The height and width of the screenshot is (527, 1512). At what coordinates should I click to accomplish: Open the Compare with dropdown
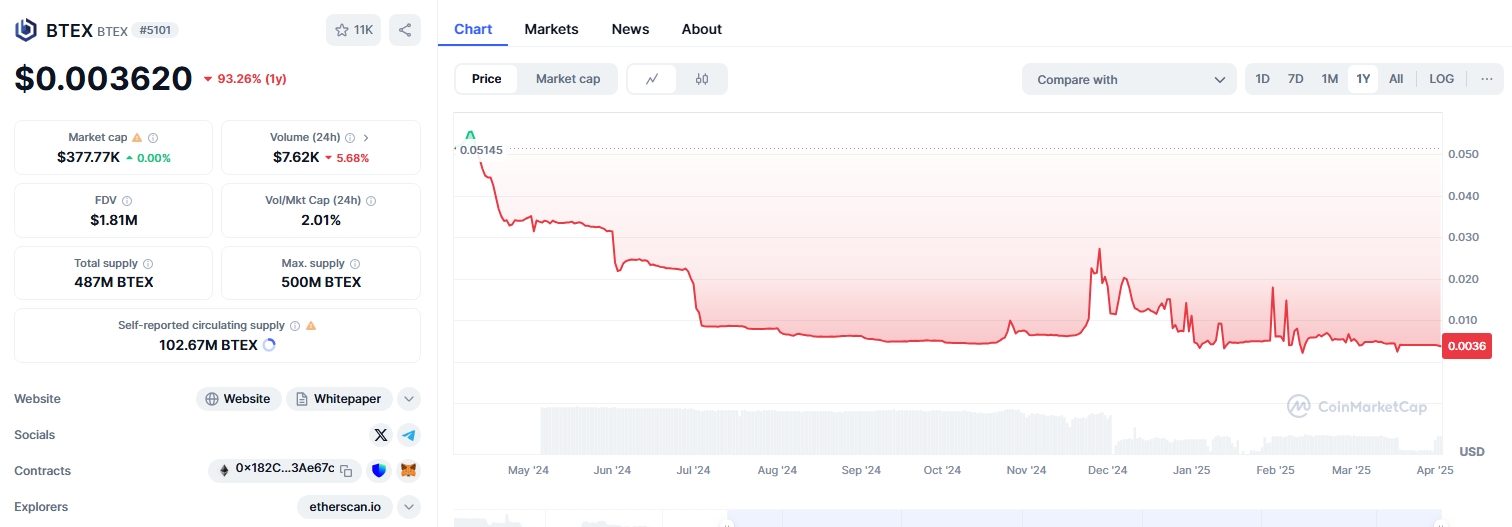(1129, 79)
